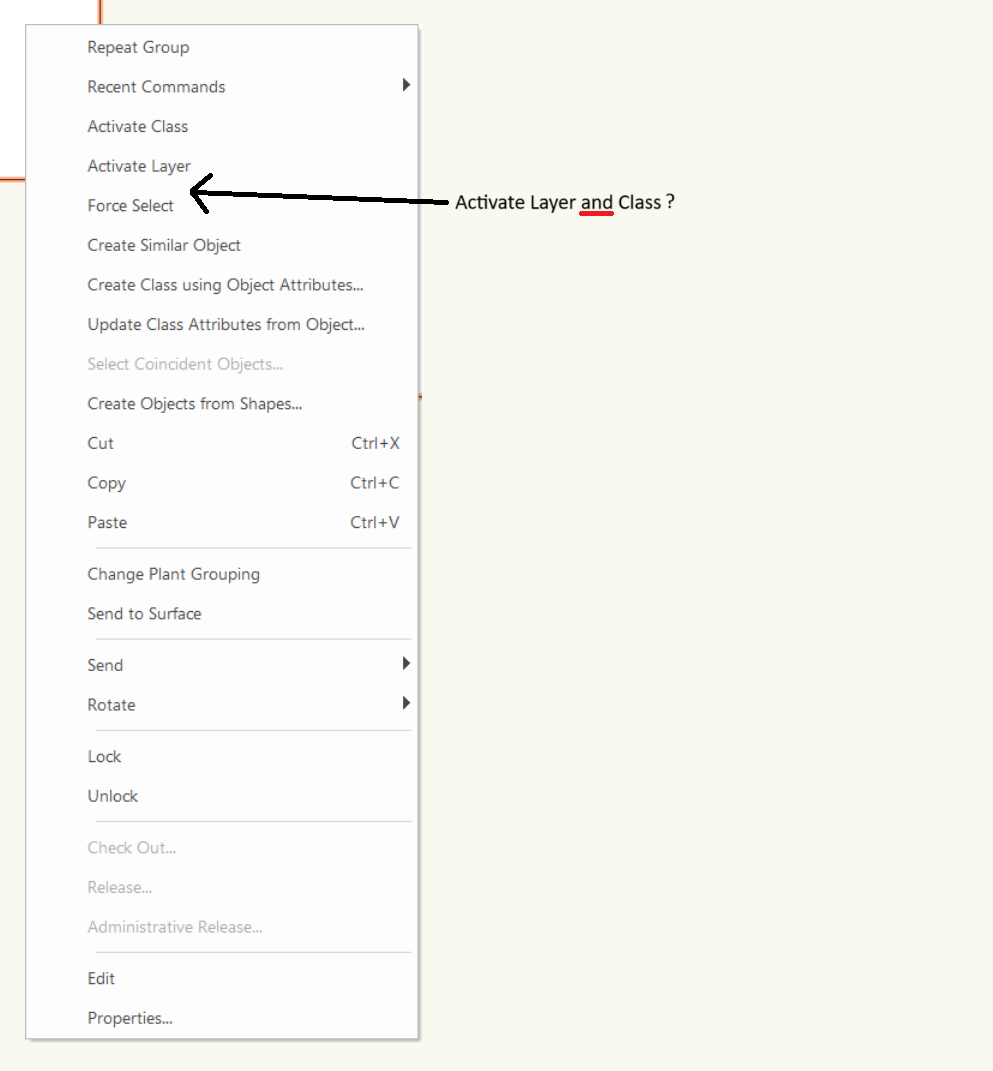Select Activate Layer
Image resolution: width=993 pixels, height=1071 pixels.
pos(139,166)
